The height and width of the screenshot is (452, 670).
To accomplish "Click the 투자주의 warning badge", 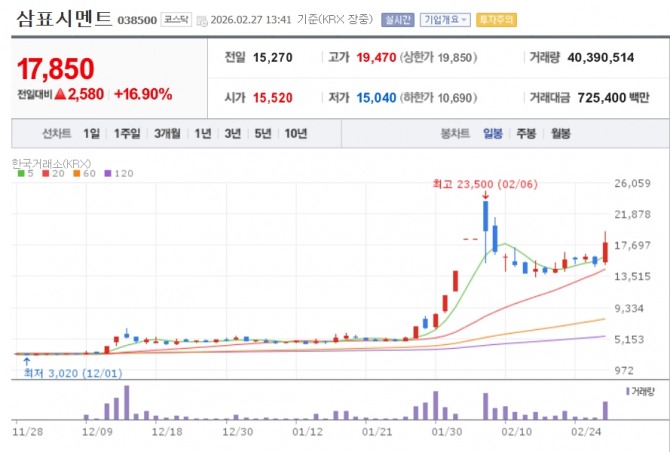I will (x=497, y=20).
